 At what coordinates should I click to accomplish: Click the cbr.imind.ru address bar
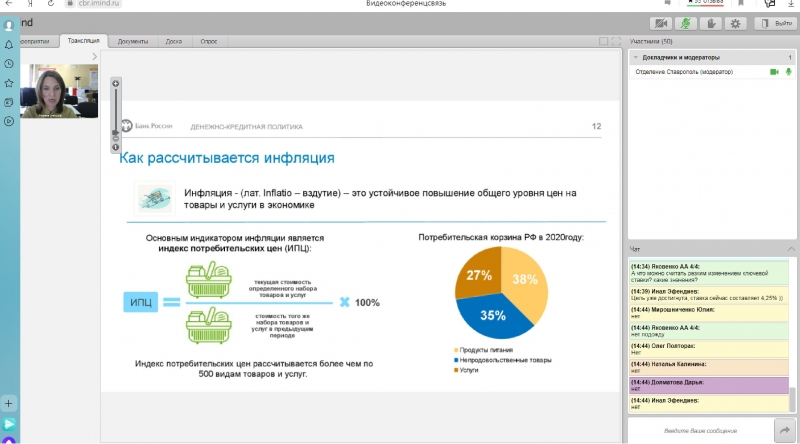(98, 4)
